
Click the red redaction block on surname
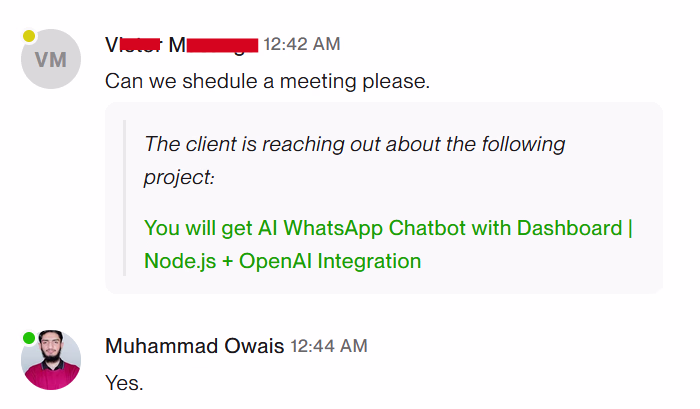tap(222, 44)
